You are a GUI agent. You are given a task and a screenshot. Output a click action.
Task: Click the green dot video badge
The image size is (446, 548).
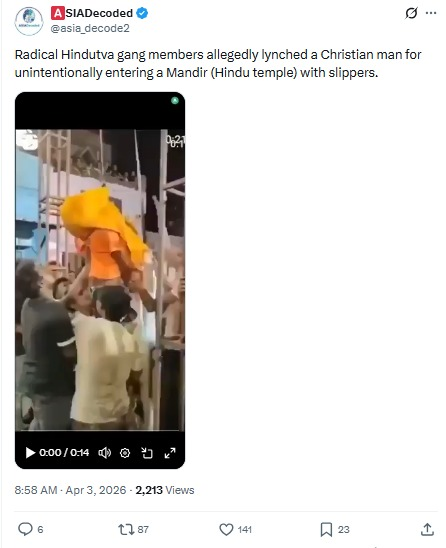coord(175,101)
